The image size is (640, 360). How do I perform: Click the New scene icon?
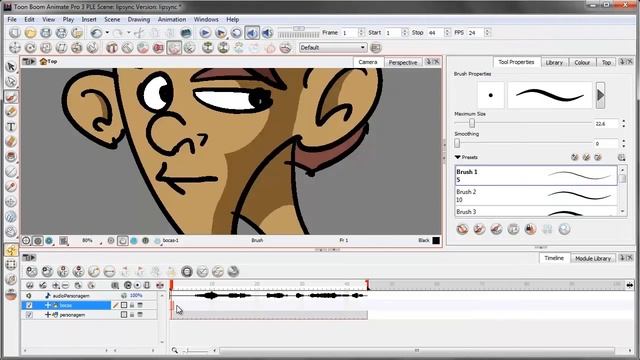15,33
